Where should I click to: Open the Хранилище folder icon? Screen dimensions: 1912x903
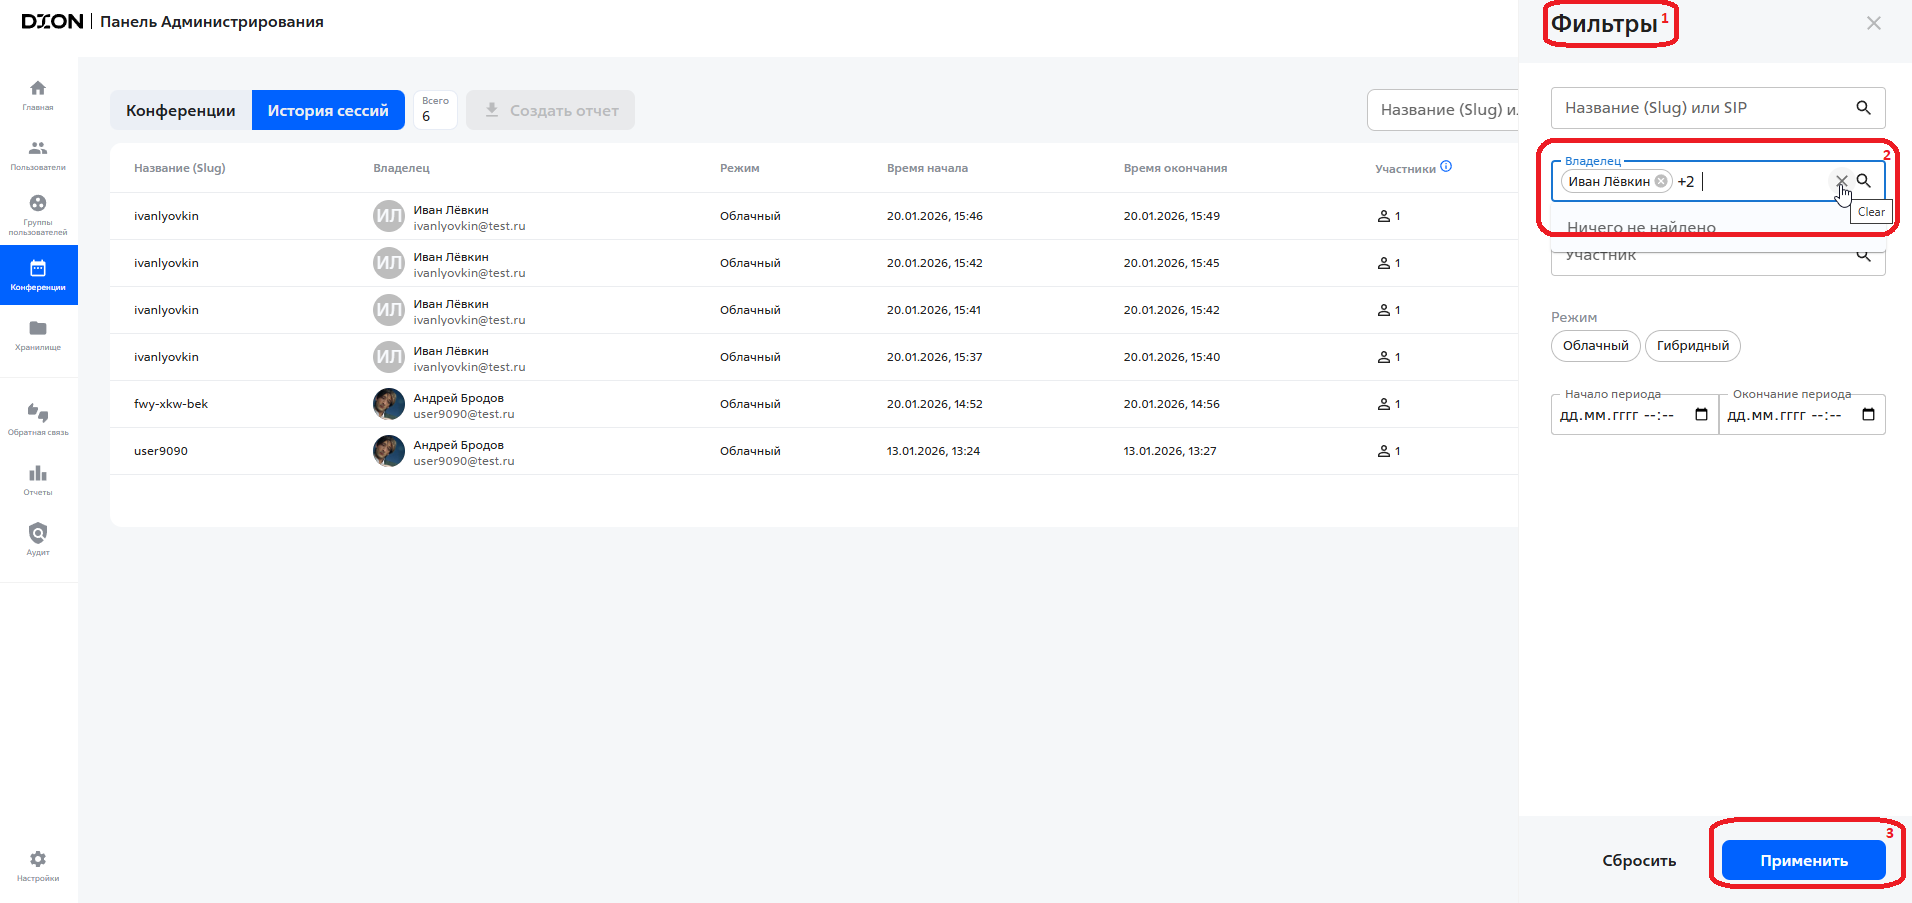(x=38, y=334)
